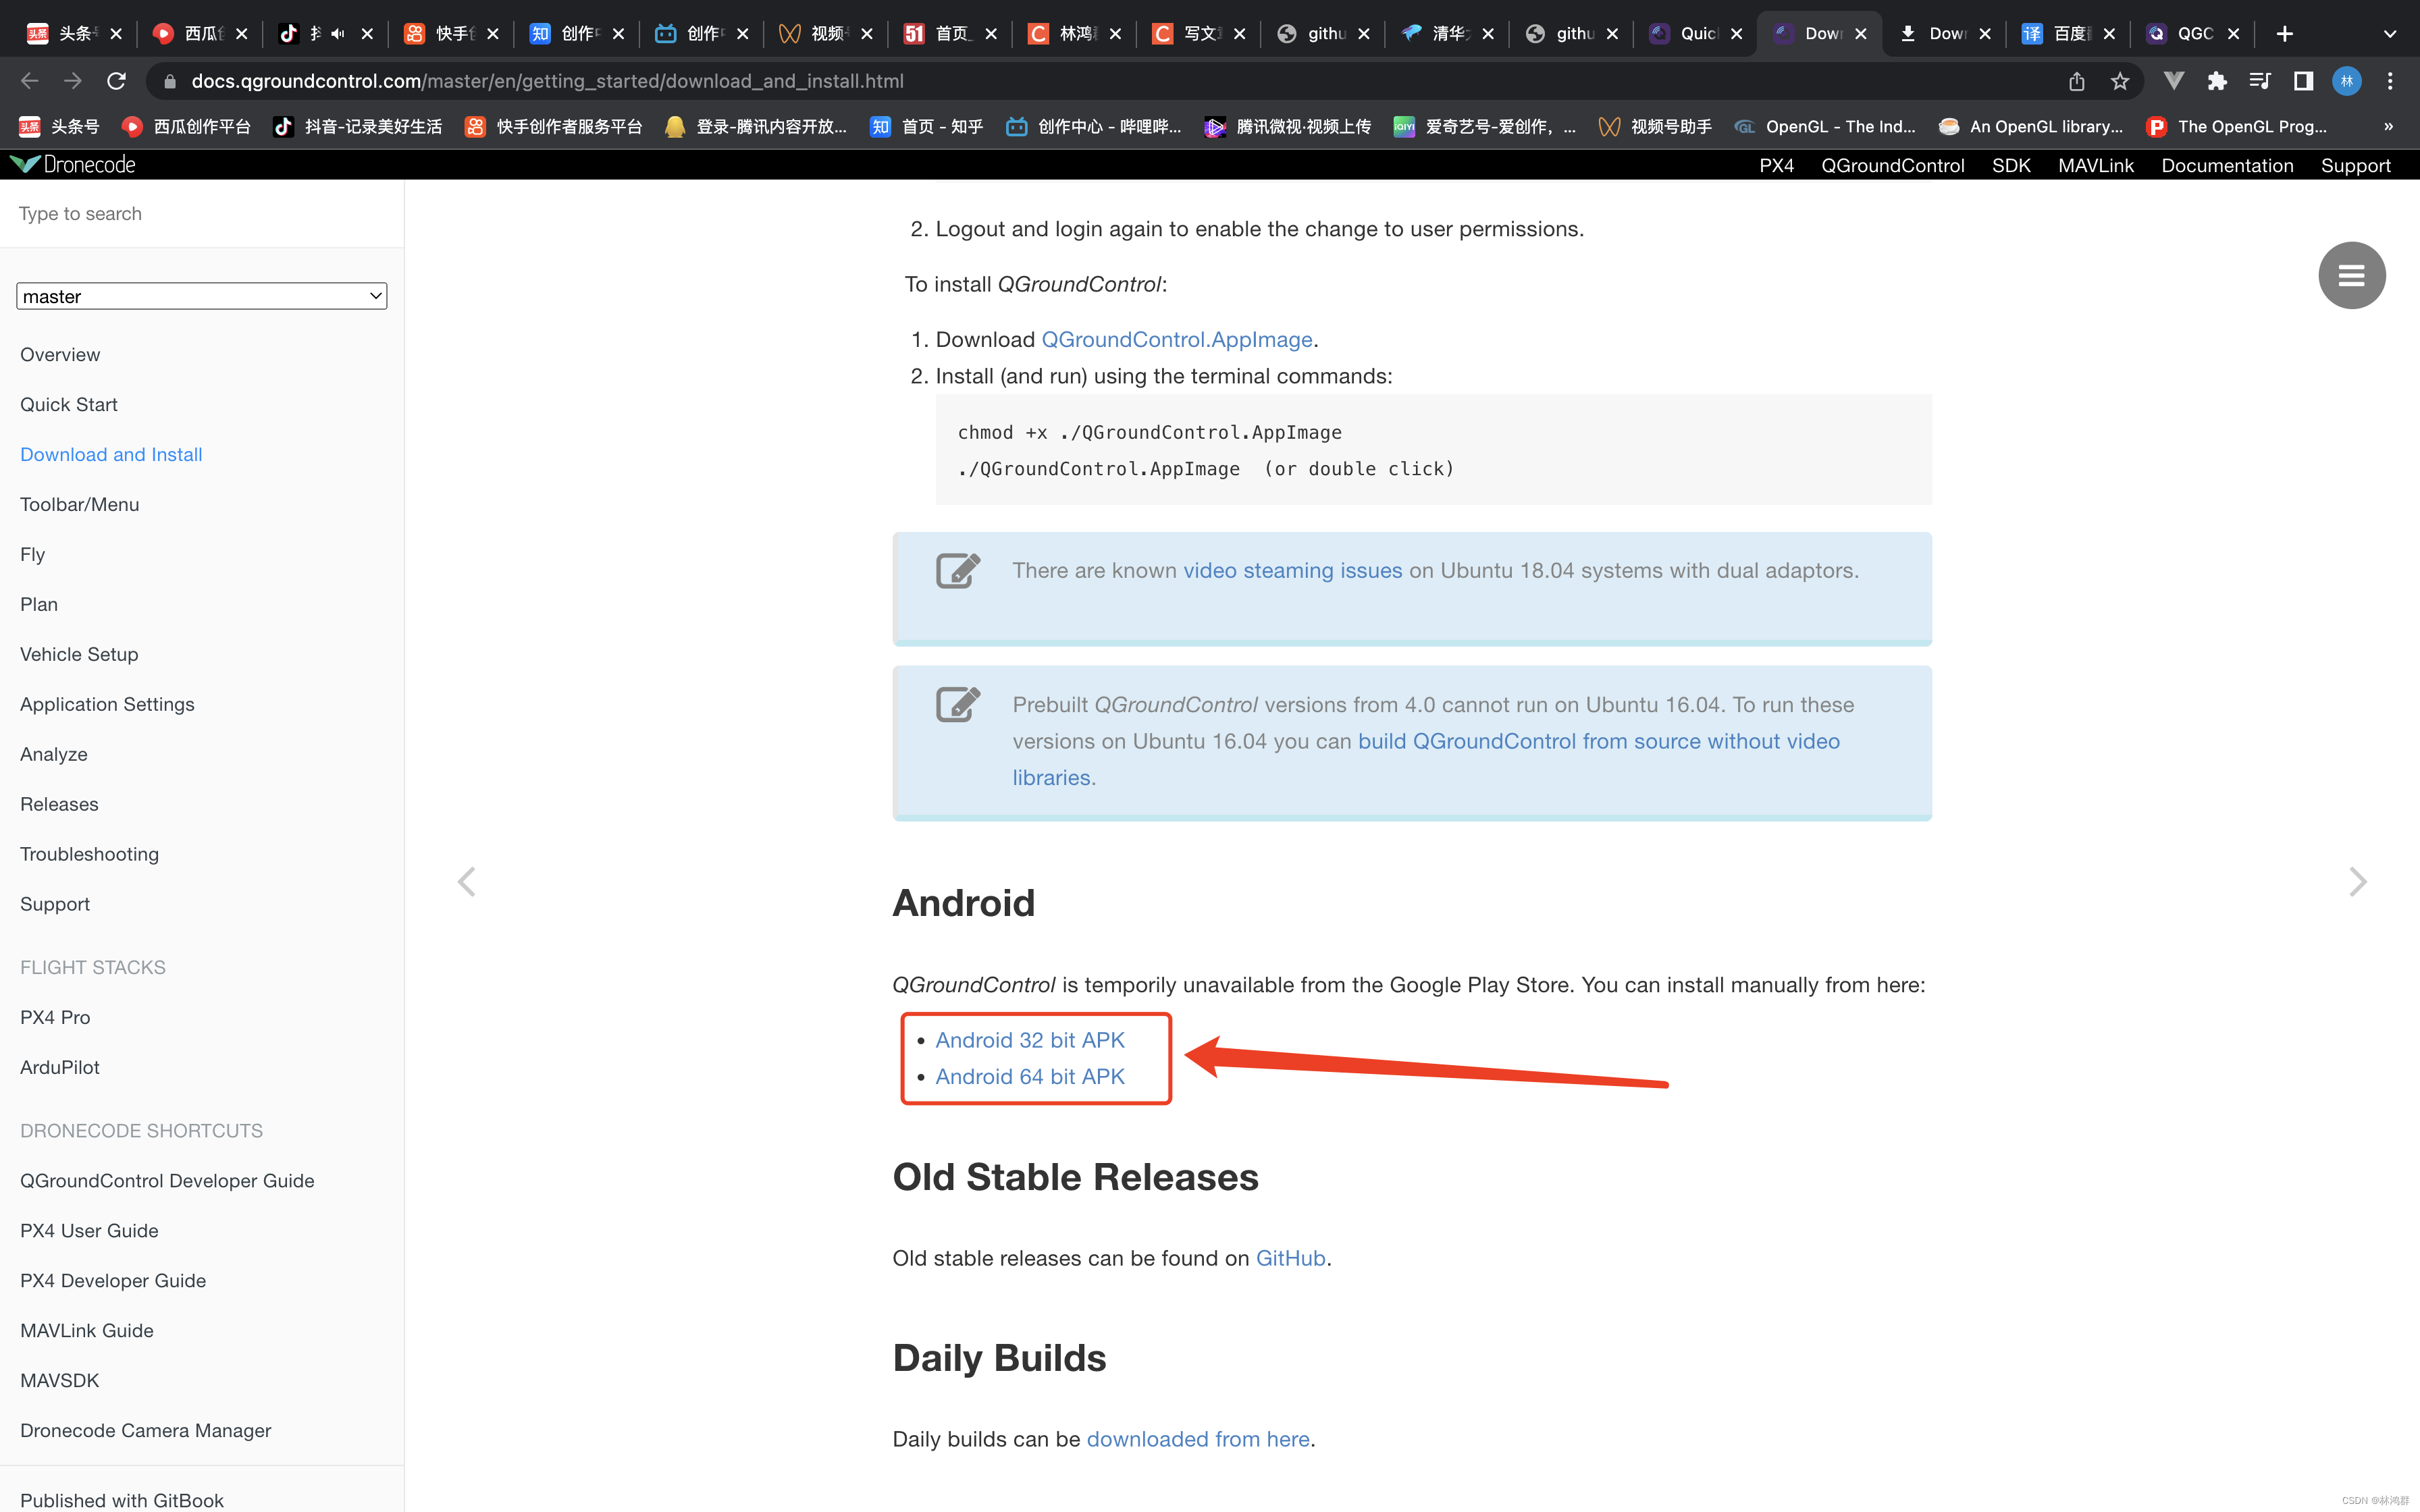This screenshot has width=2420, height=1512.
Task: Open Chrome three-dot menu
Action: click(x=2390, y=81)
